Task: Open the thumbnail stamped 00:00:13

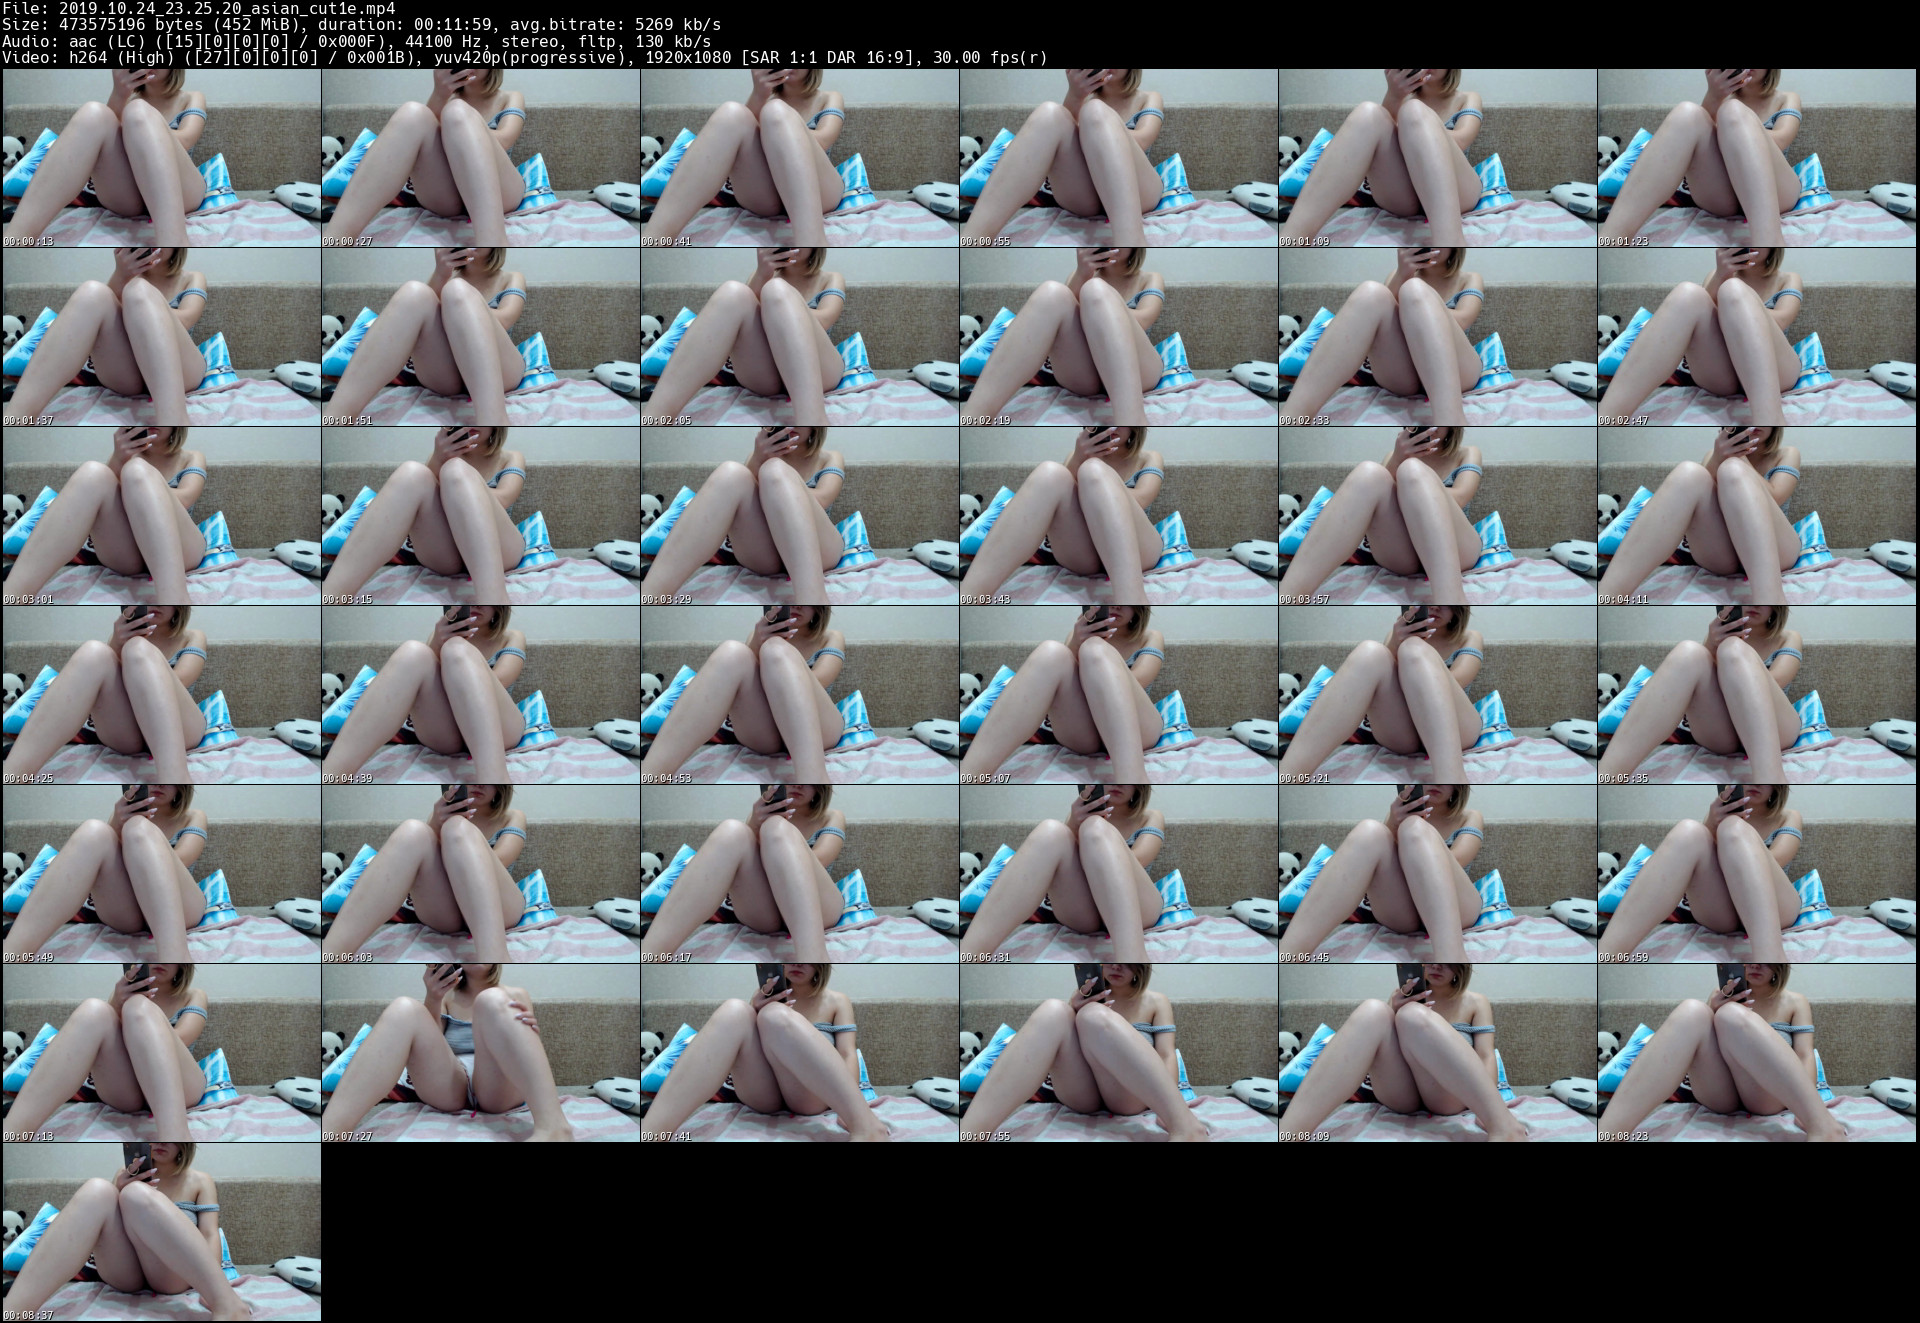Action: [161, 158]
